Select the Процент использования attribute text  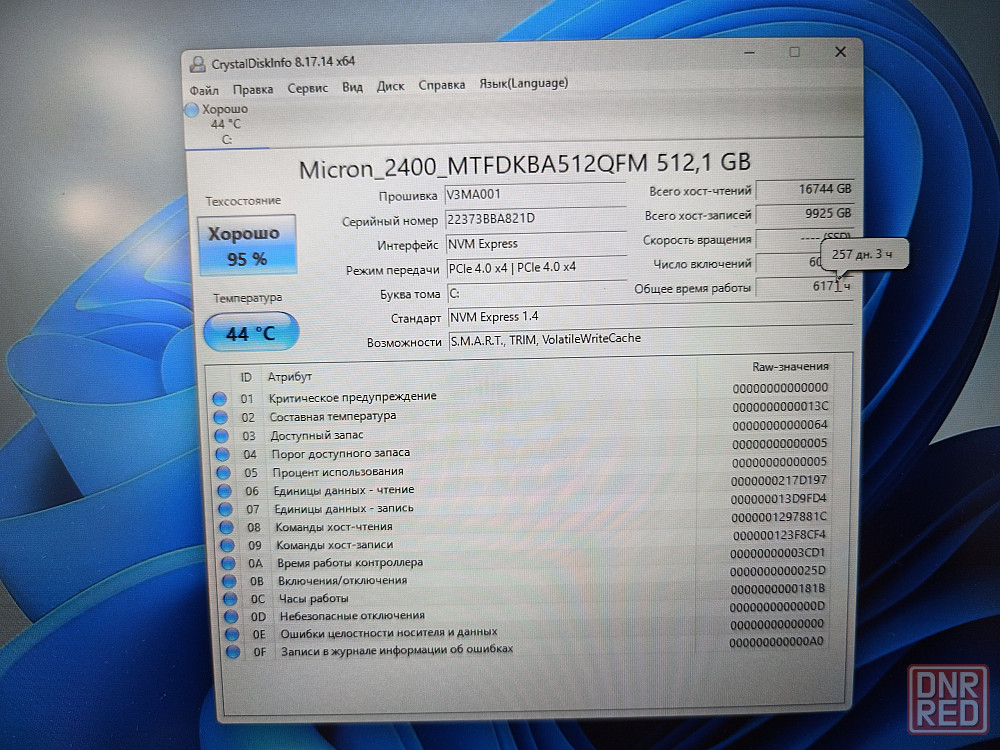click(338, 472)
